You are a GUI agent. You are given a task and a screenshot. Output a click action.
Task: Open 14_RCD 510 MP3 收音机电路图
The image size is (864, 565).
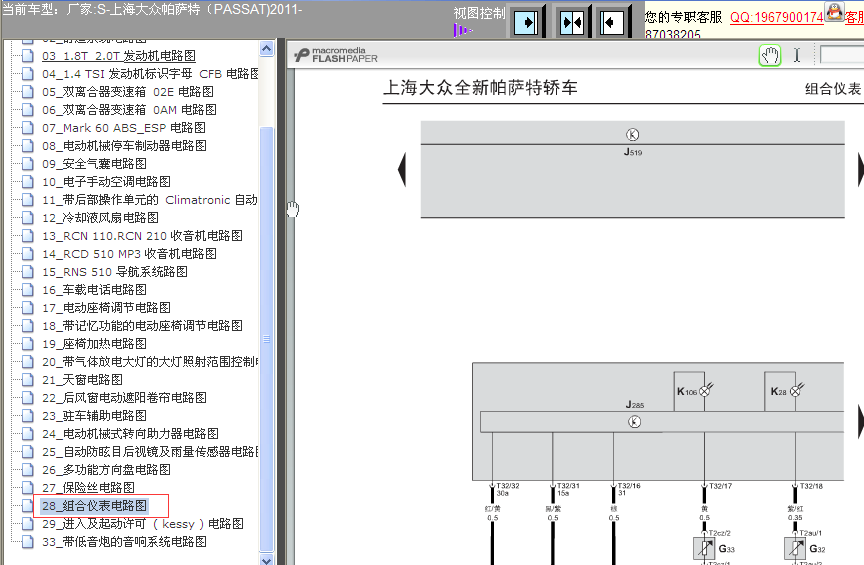click(129, 254)
